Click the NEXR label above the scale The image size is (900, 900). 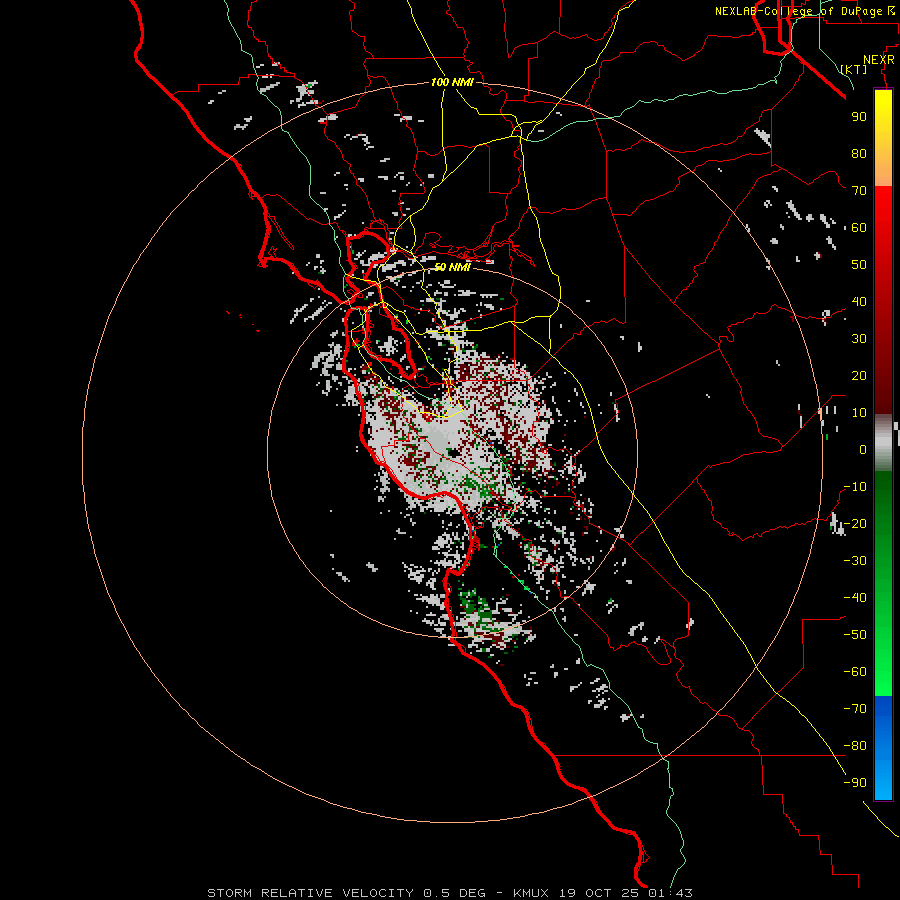click(879, 60)
